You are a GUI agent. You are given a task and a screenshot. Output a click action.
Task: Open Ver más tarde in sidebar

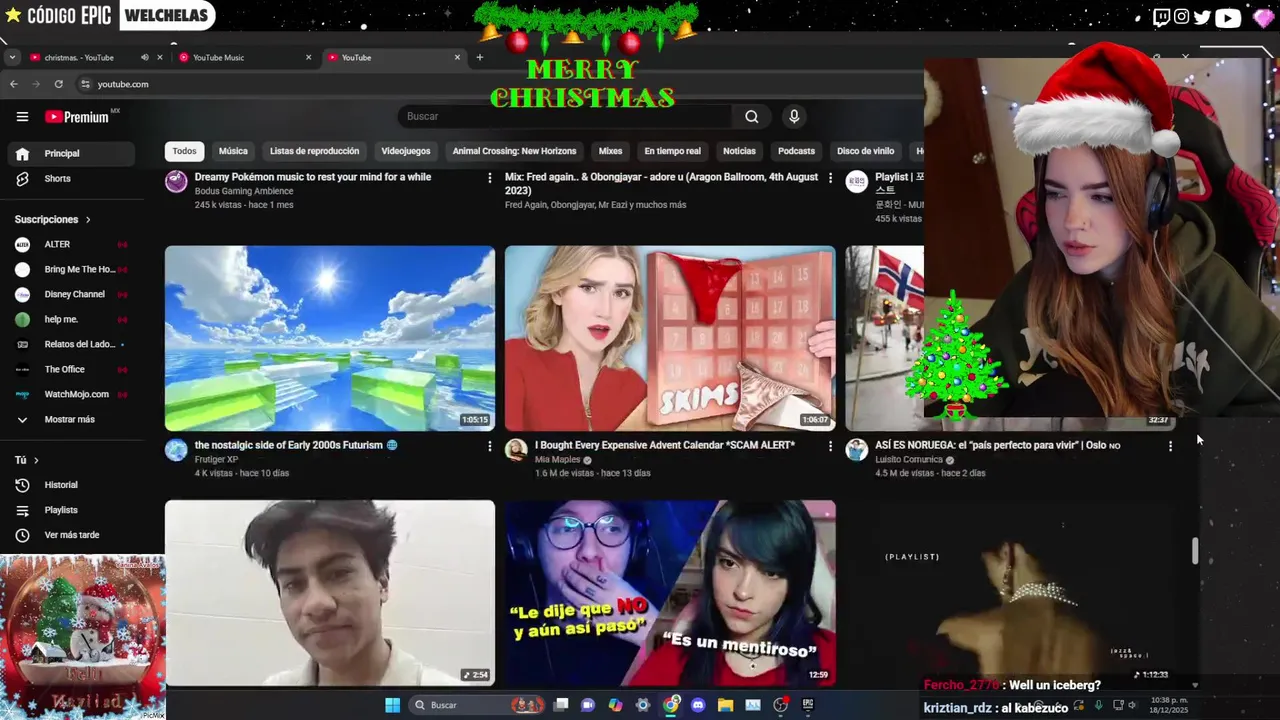click(70, 535)
